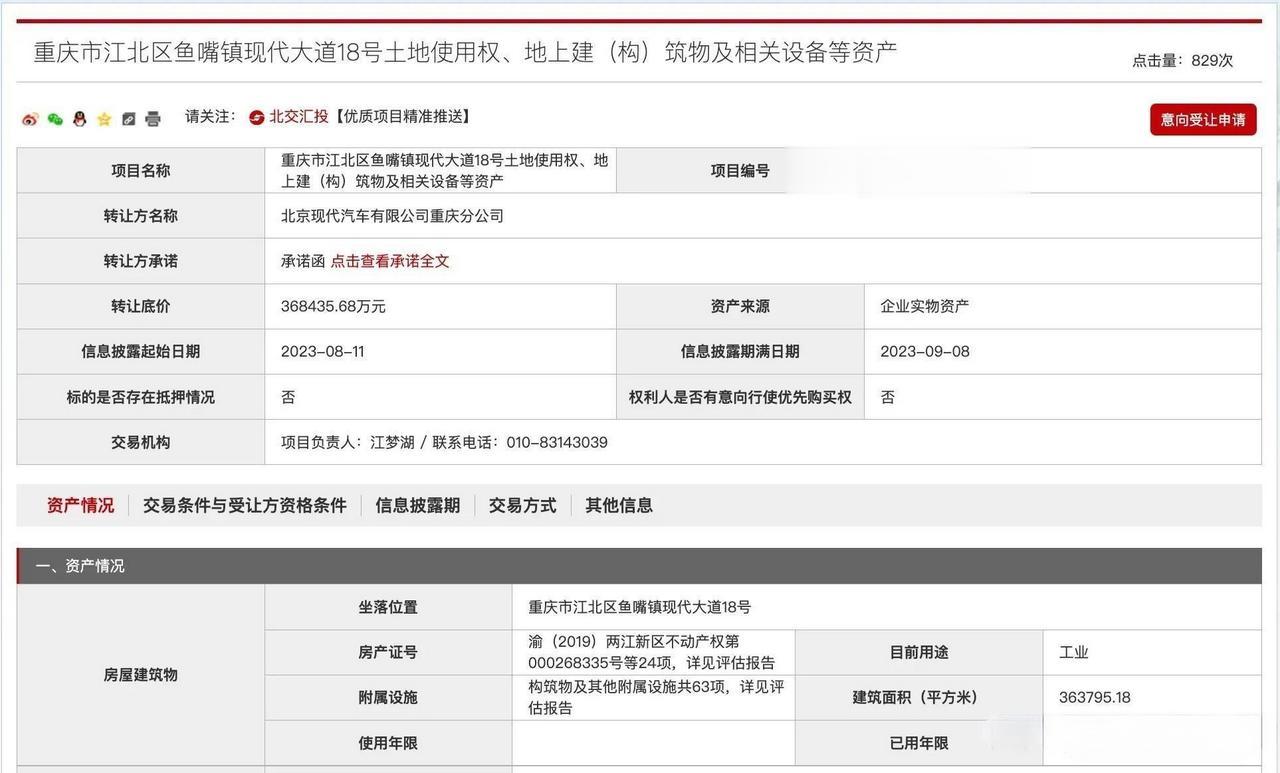Share the listing via WeChat icon
This screenshot has width=1280, height=773.
(55, 119)
